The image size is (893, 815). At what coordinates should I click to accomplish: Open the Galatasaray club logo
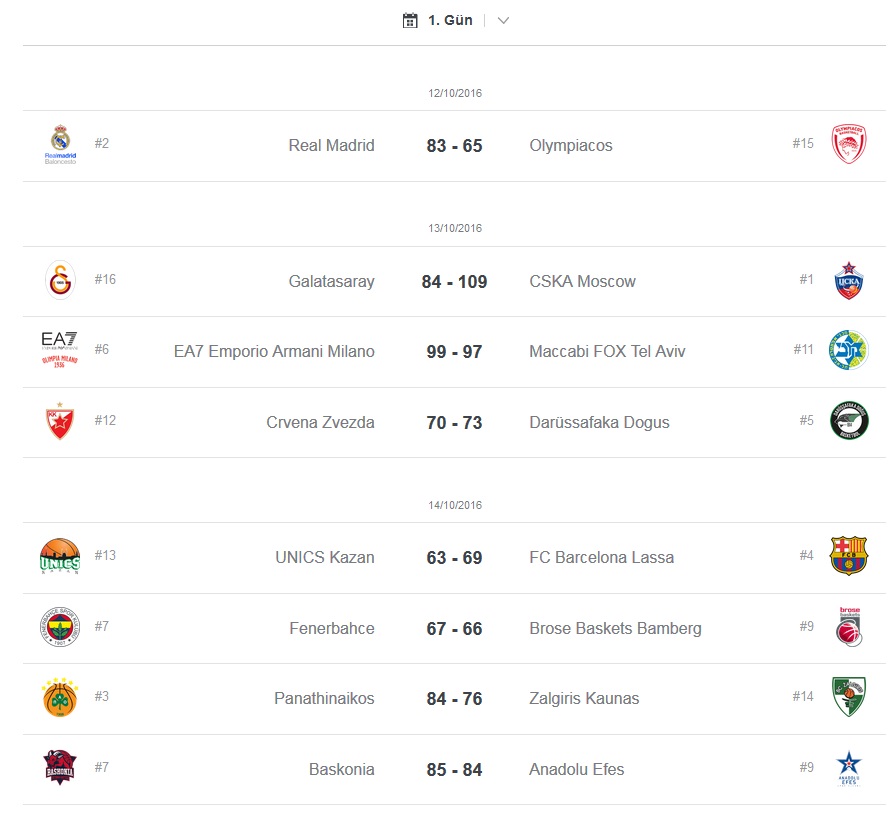[60, 280]
